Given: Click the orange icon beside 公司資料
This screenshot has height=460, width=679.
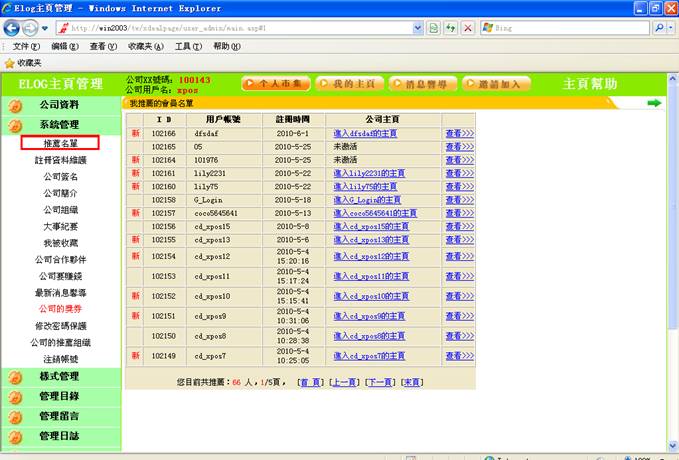Looking at the screenshot, I should [x=14, y=105].
